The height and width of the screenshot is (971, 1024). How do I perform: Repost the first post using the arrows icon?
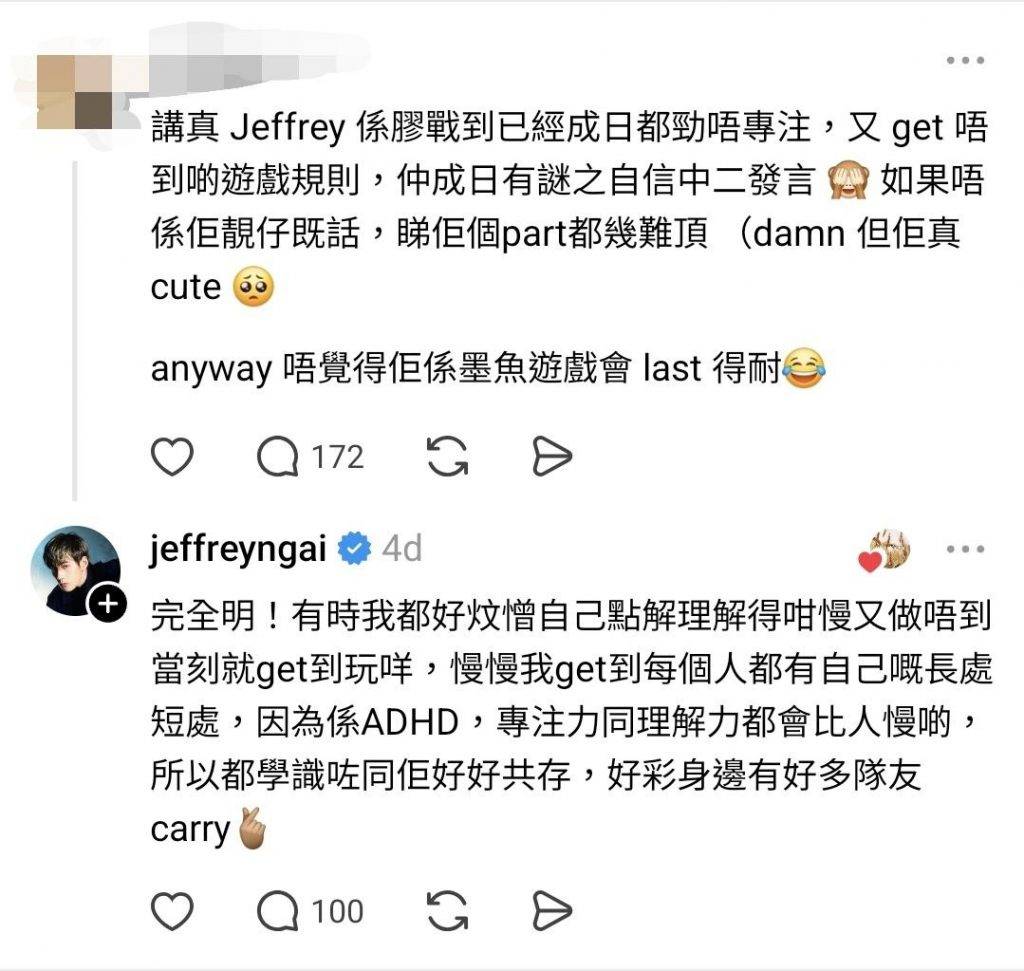(447, 456)
